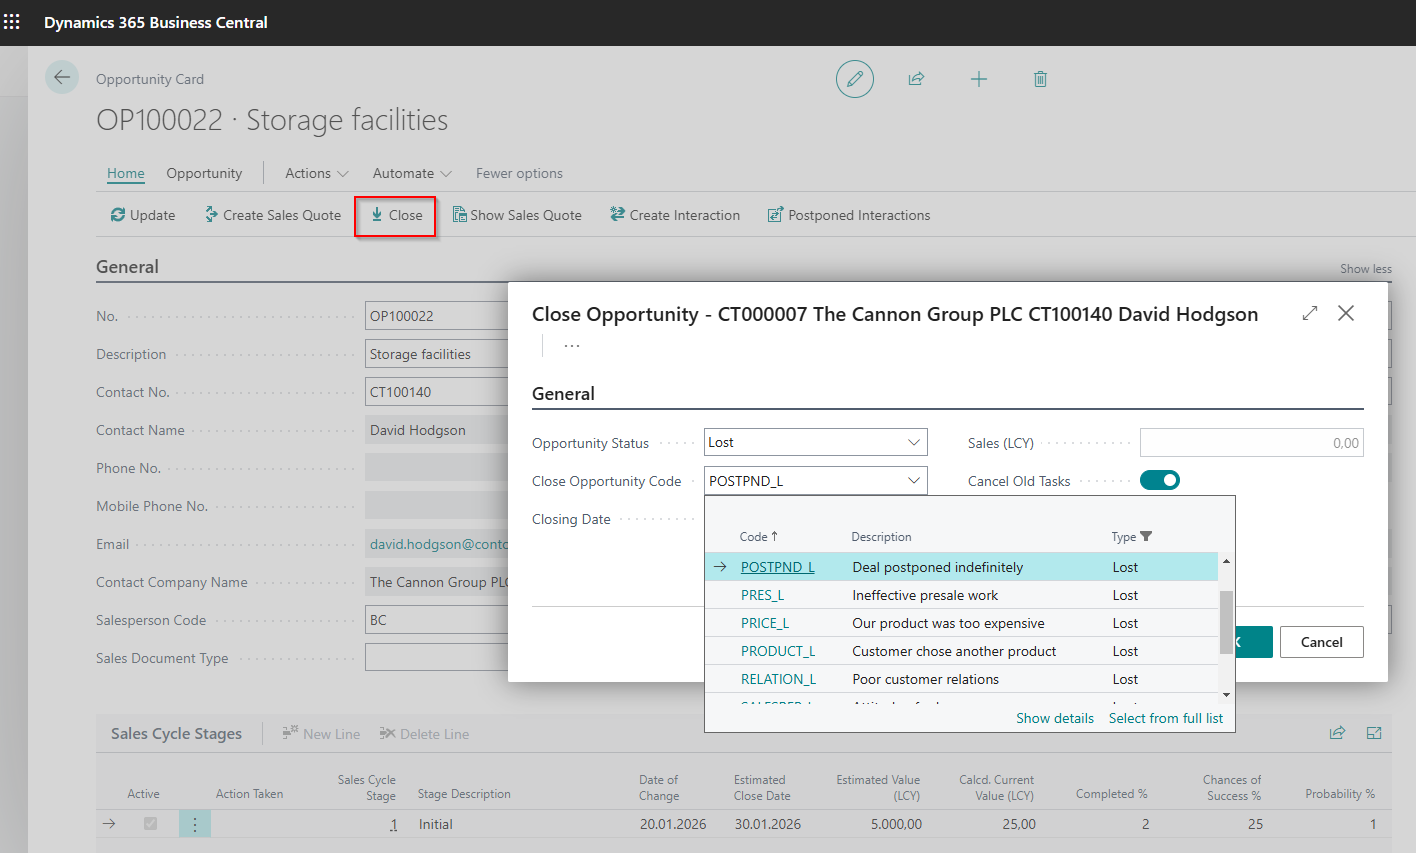Viewport: 1416px width, 853px height.
Task: Click the Type column filter icon
Action: (x=1146, y=537)
